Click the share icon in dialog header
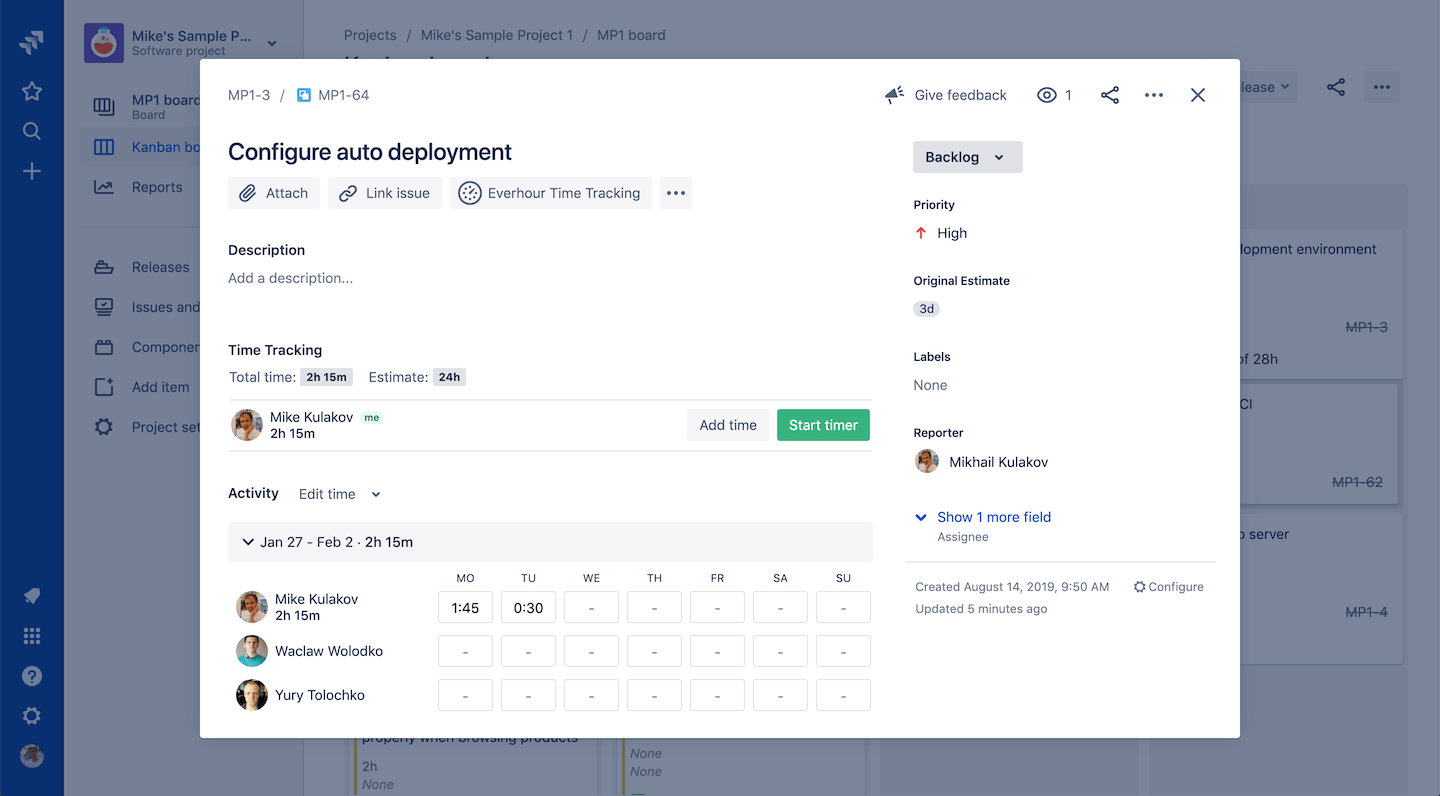Screen dimensions: 1440x796 click(1109, 95)
